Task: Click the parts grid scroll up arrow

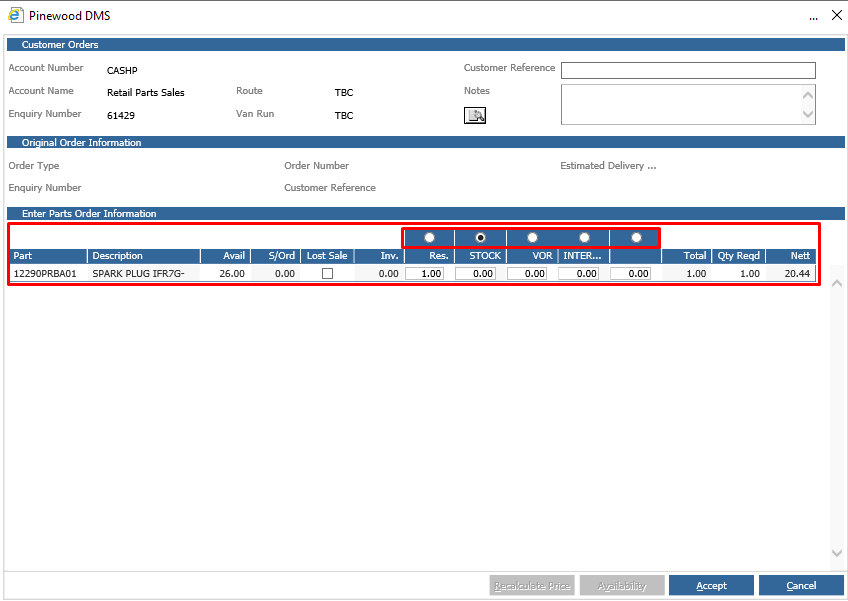Action: 837,283
